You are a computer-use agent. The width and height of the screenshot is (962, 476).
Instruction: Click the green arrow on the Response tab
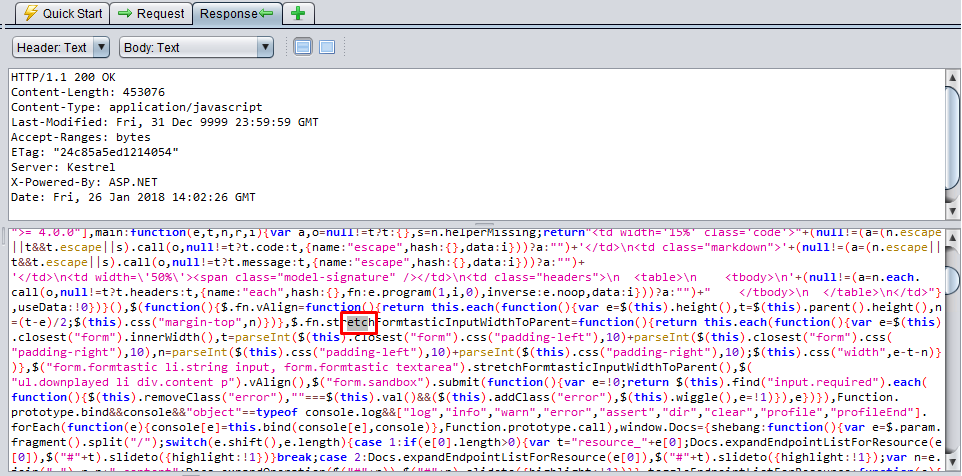[x=266, y=13]
